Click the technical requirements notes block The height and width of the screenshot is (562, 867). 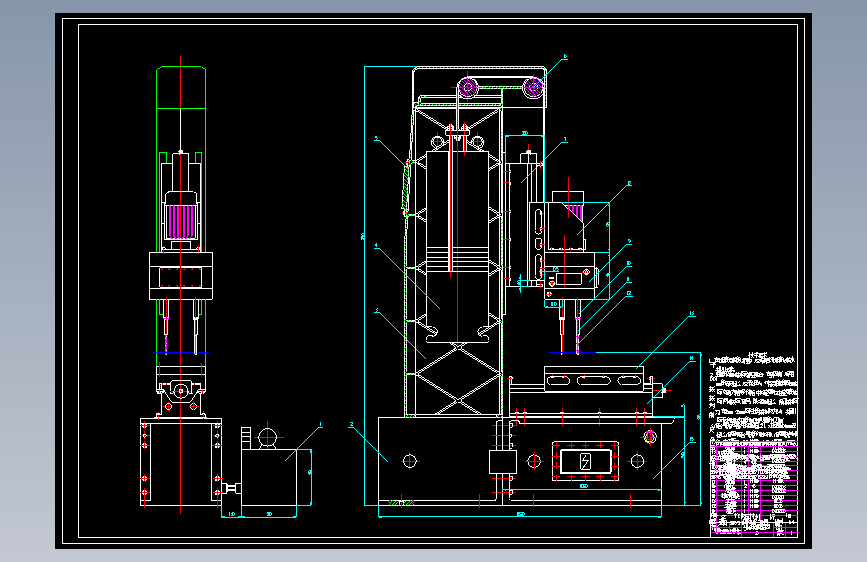point(754,394)
